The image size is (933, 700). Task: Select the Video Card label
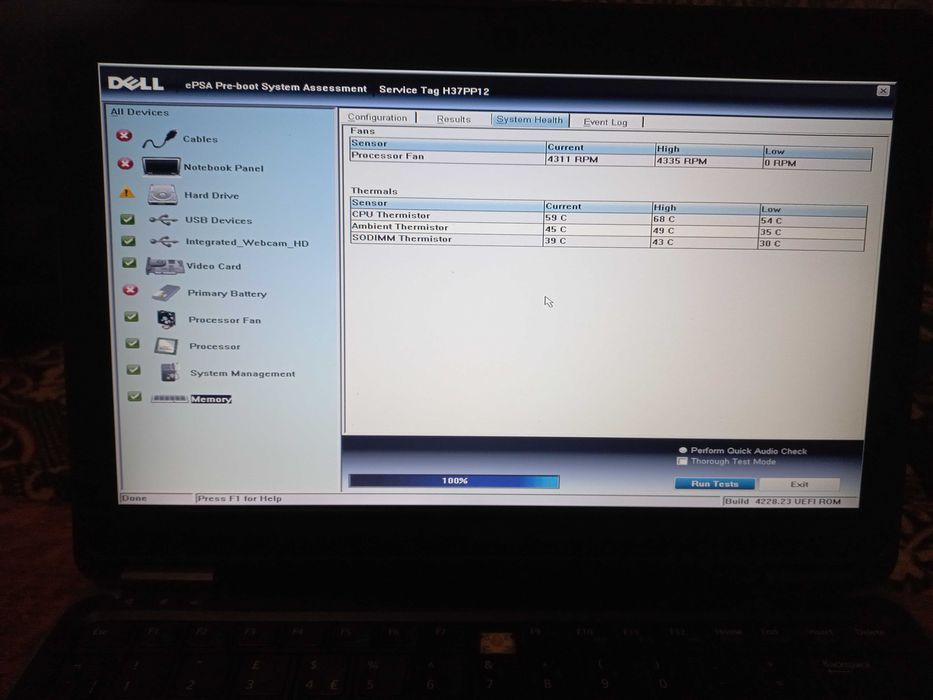(x=214, y=266)
